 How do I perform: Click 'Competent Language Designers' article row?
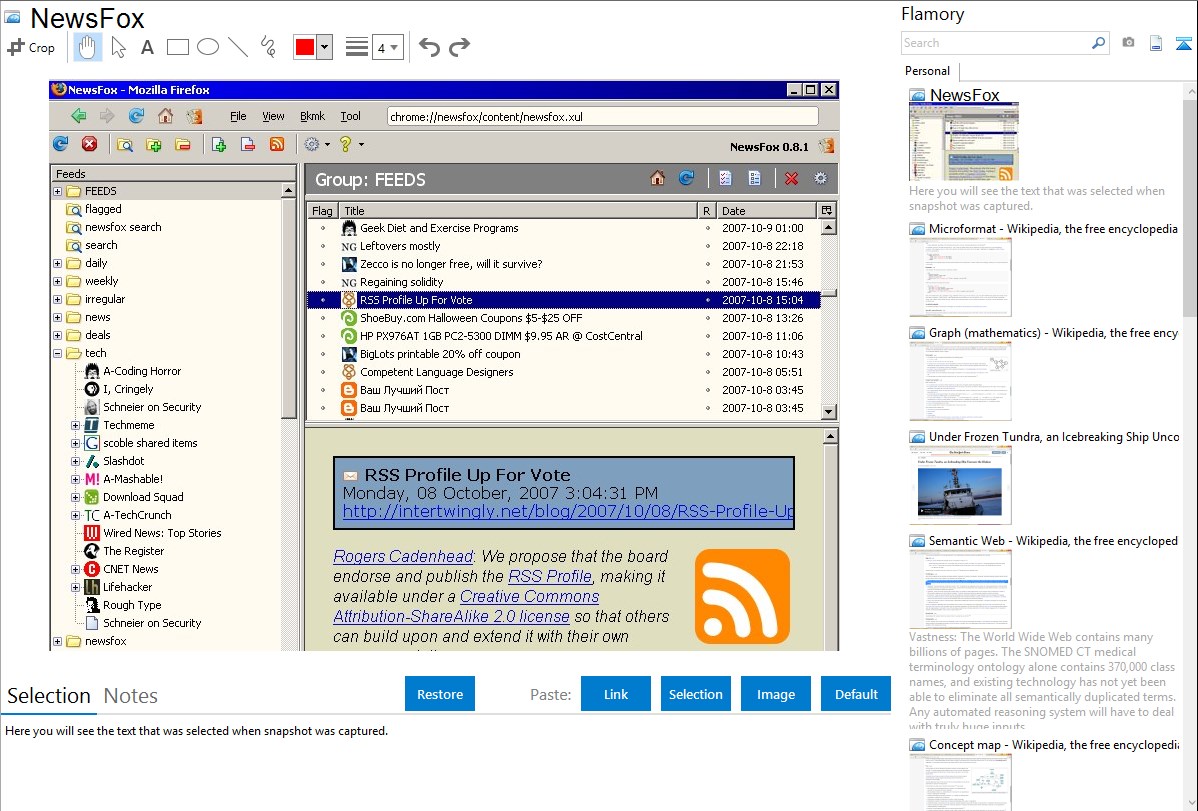click(x=564, y=371)
